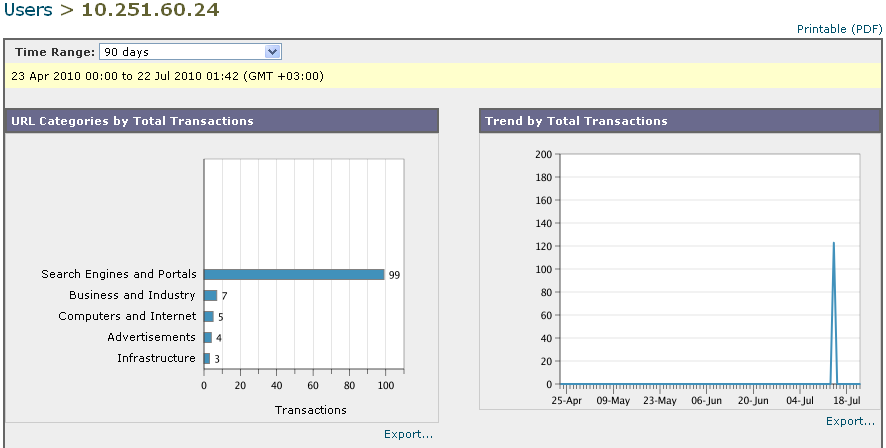Click the 23-May axis label
This screenshot has height=448, width=886.
[x=659, y=401]
